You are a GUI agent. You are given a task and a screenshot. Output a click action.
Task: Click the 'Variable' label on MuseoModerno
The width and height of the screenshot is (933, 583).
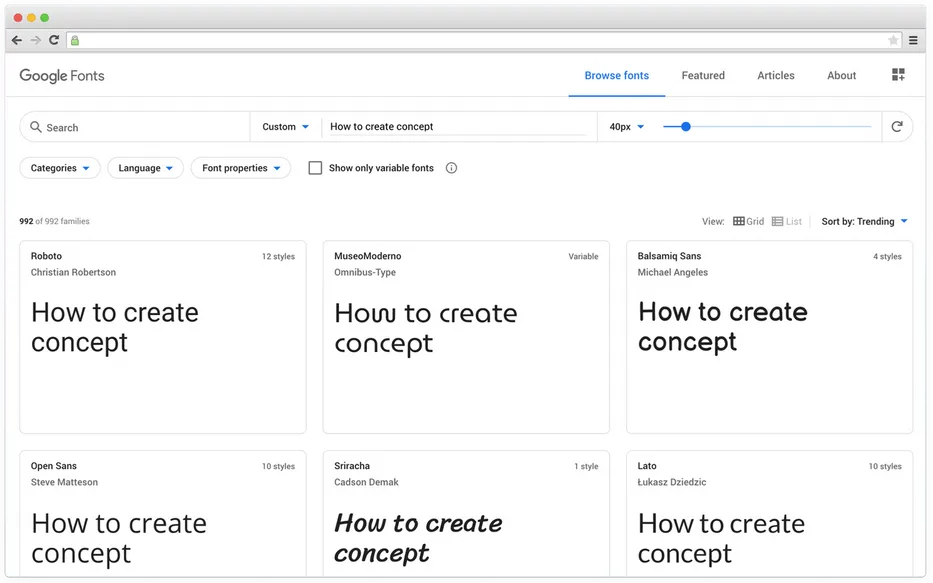583,256
